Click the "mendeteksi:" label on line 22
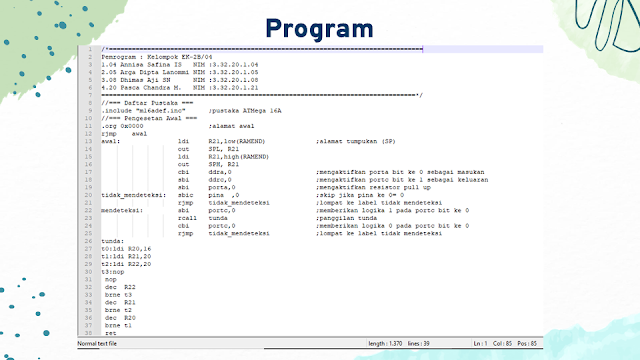The width and height of the screenshot is (640, 360). coord(122,211)
